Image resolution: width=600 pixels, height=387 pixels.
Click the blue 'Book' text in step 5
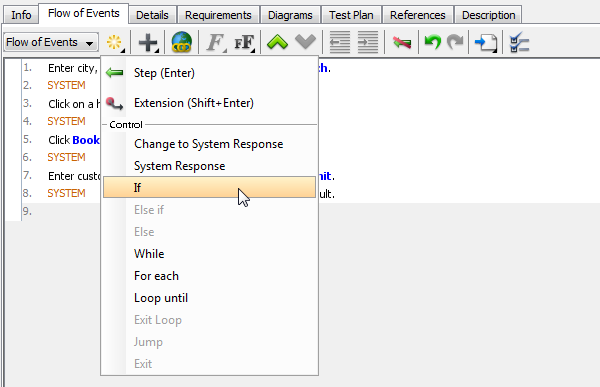pyautogui.click(x=86, y=140)
